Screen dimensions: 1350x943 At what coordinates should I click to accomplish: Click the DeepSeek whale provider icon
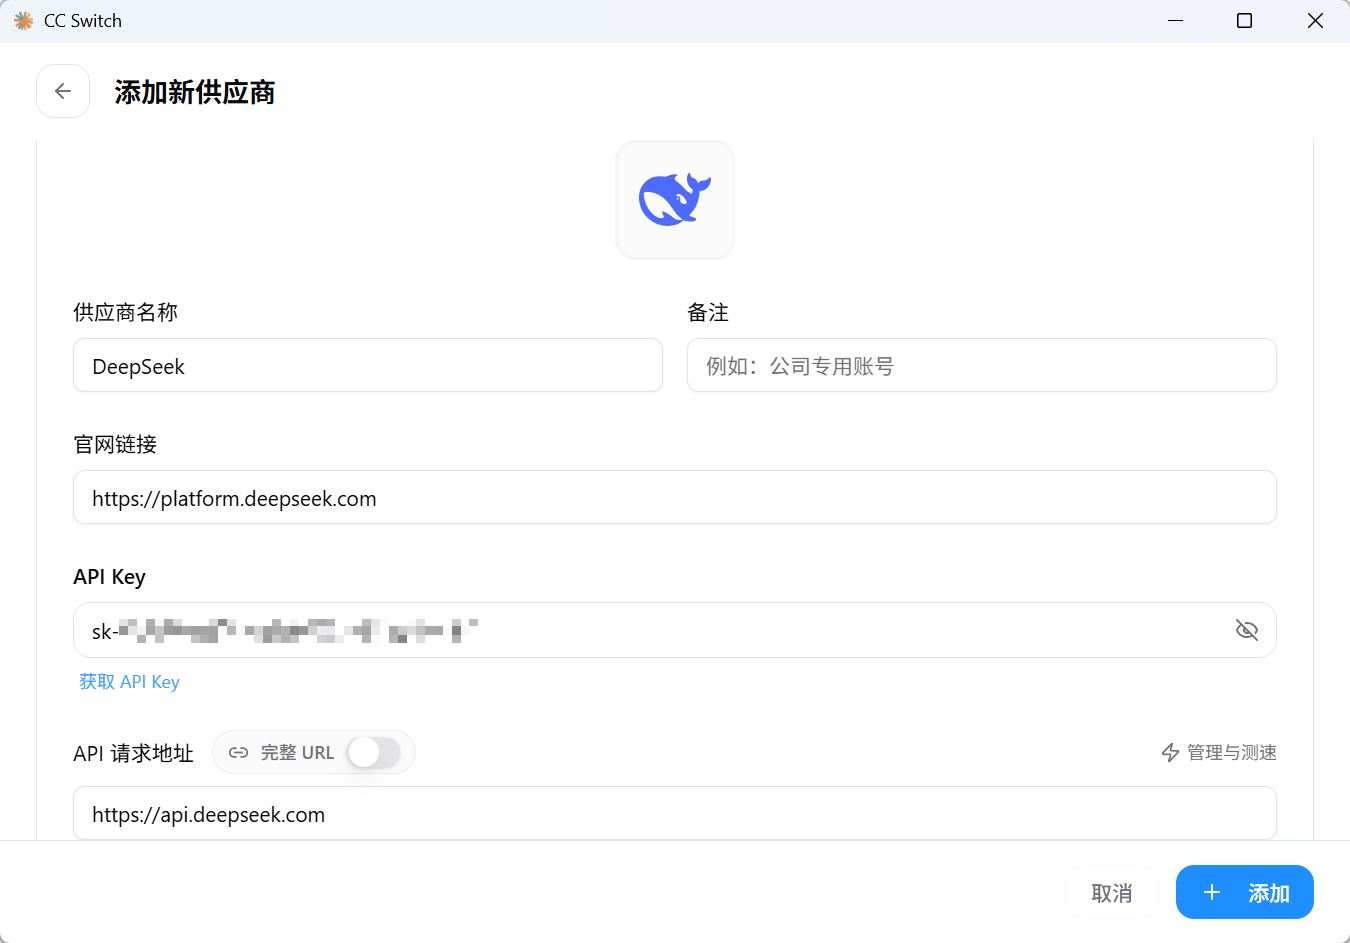pyautogui.click(x=675, y=200)
